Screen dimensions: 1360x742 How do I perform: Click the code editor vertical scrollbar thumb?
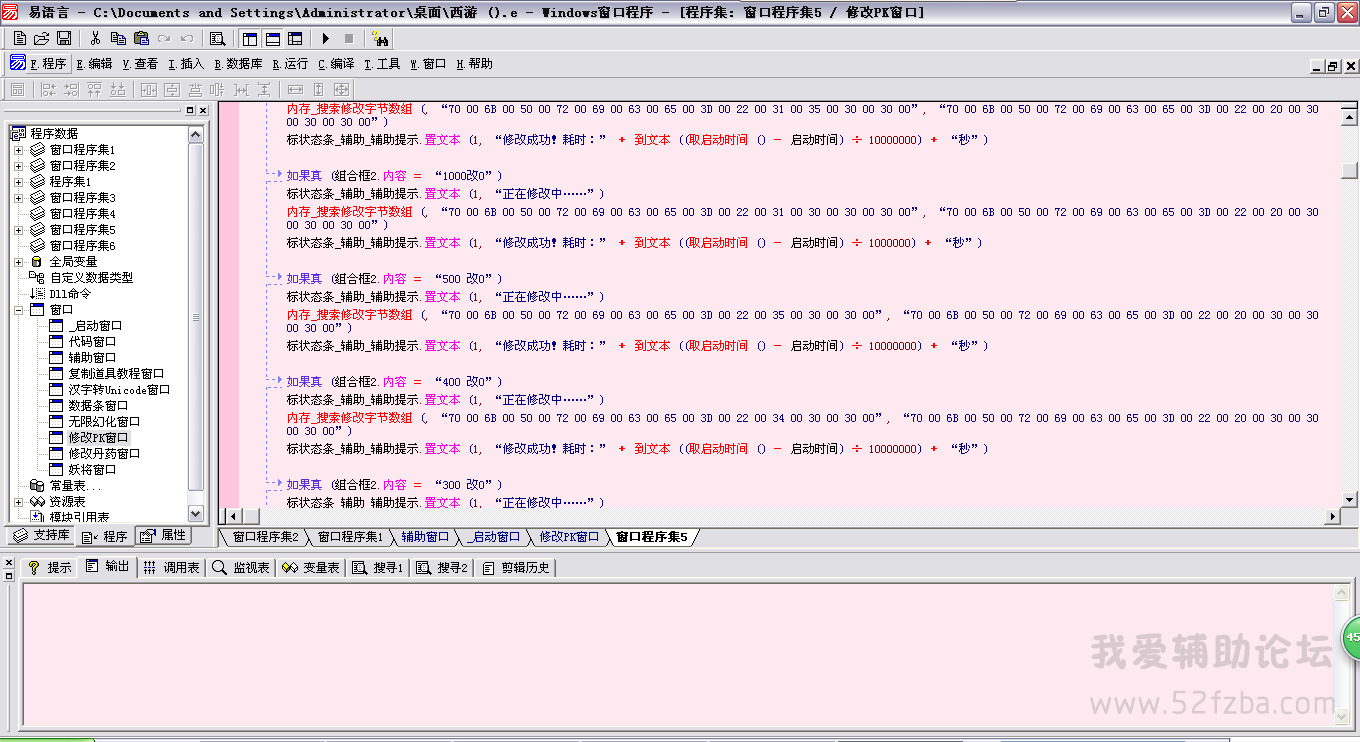pos(1350,170)
